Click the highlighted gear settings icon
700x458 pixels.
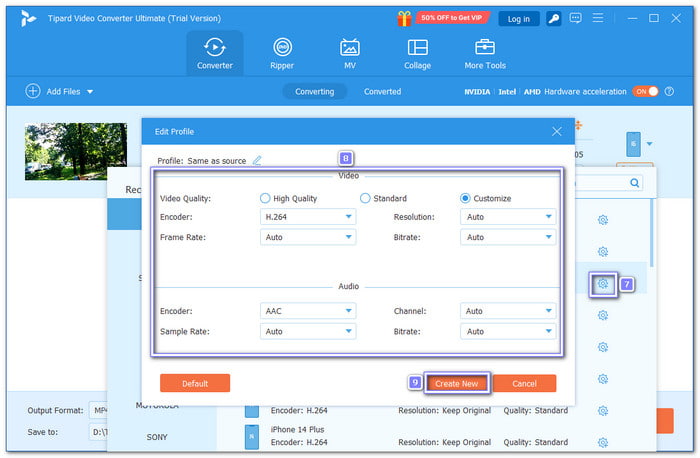pyautogui.click(x=603, y=284)
